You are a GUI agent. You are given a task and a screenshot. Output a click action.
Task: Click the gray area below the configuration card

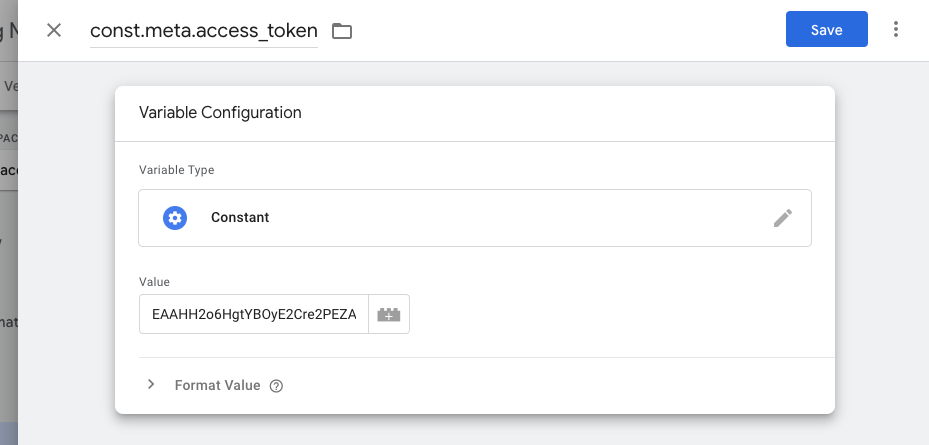click(x=475, y=430)
